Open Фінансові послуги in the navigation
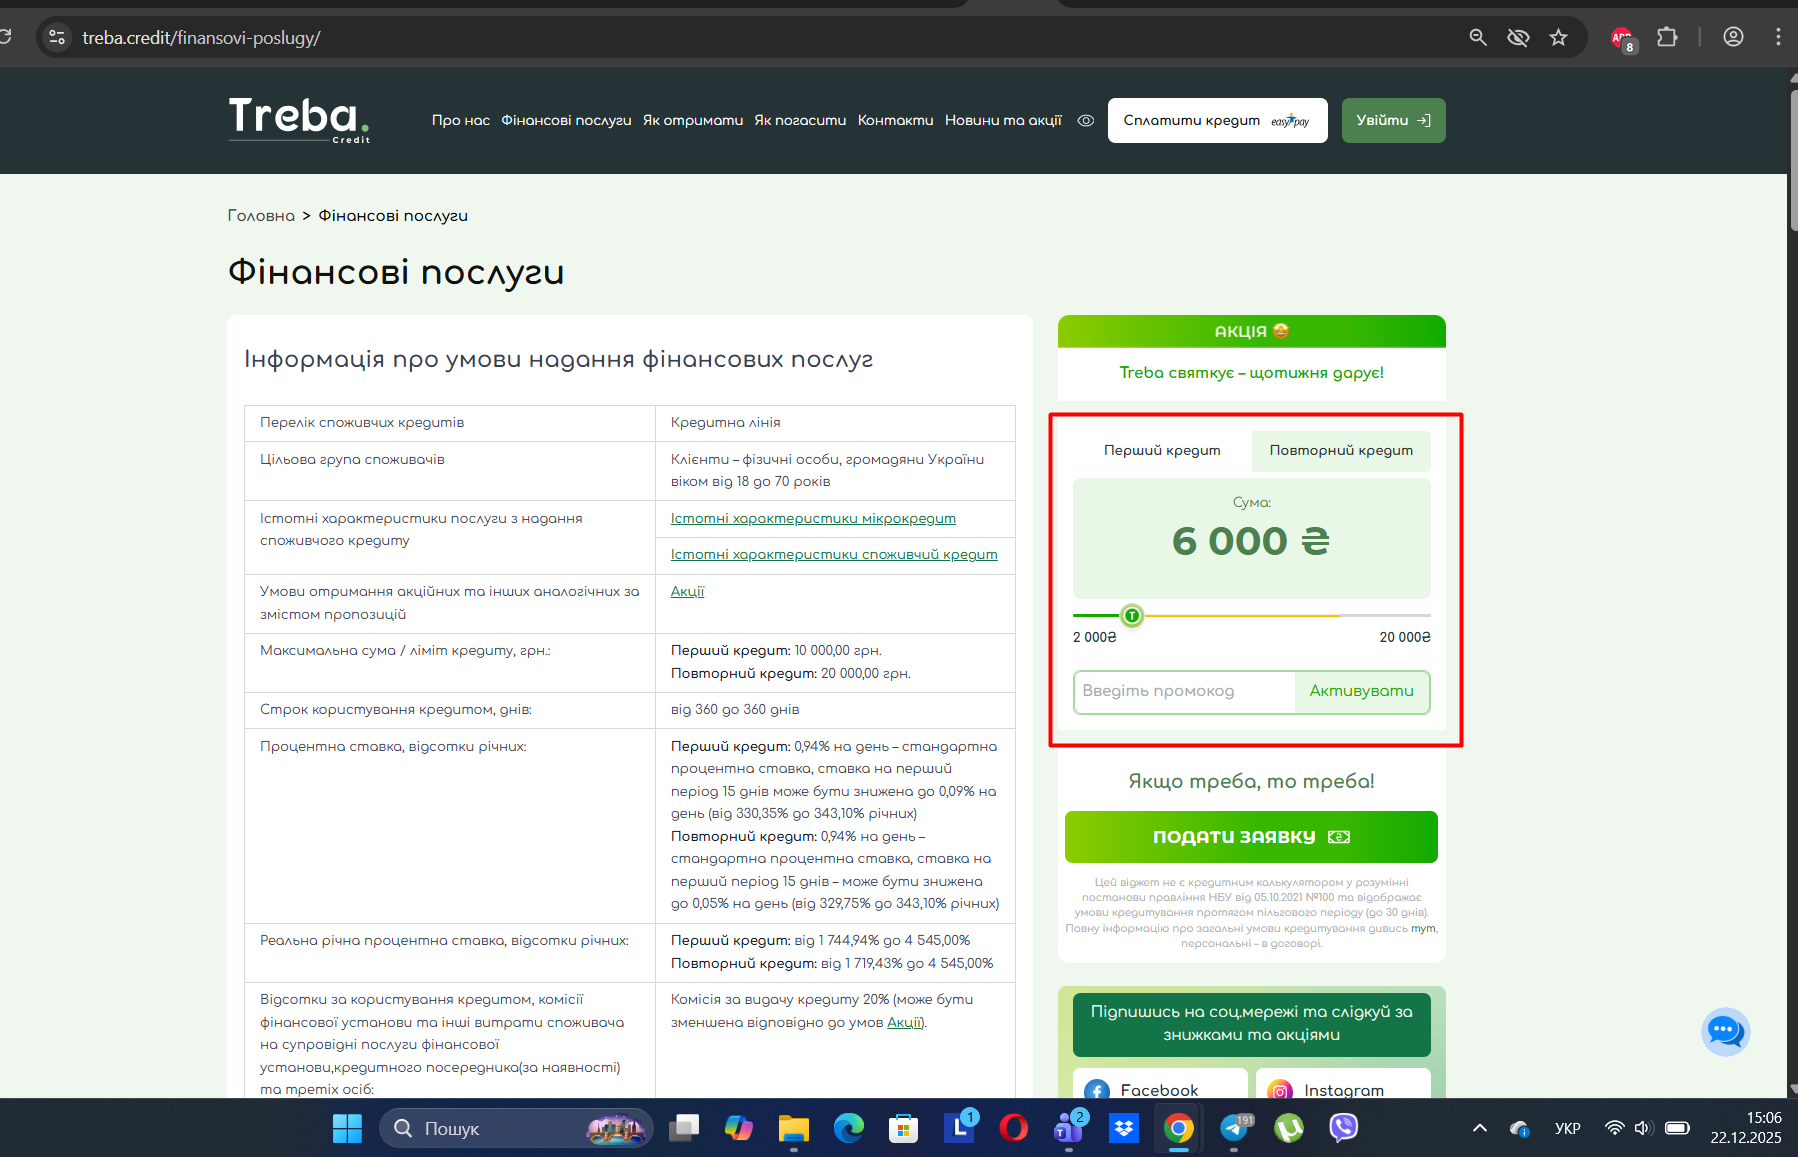This screenshot has width=1798, height=1157. point(566,120)
